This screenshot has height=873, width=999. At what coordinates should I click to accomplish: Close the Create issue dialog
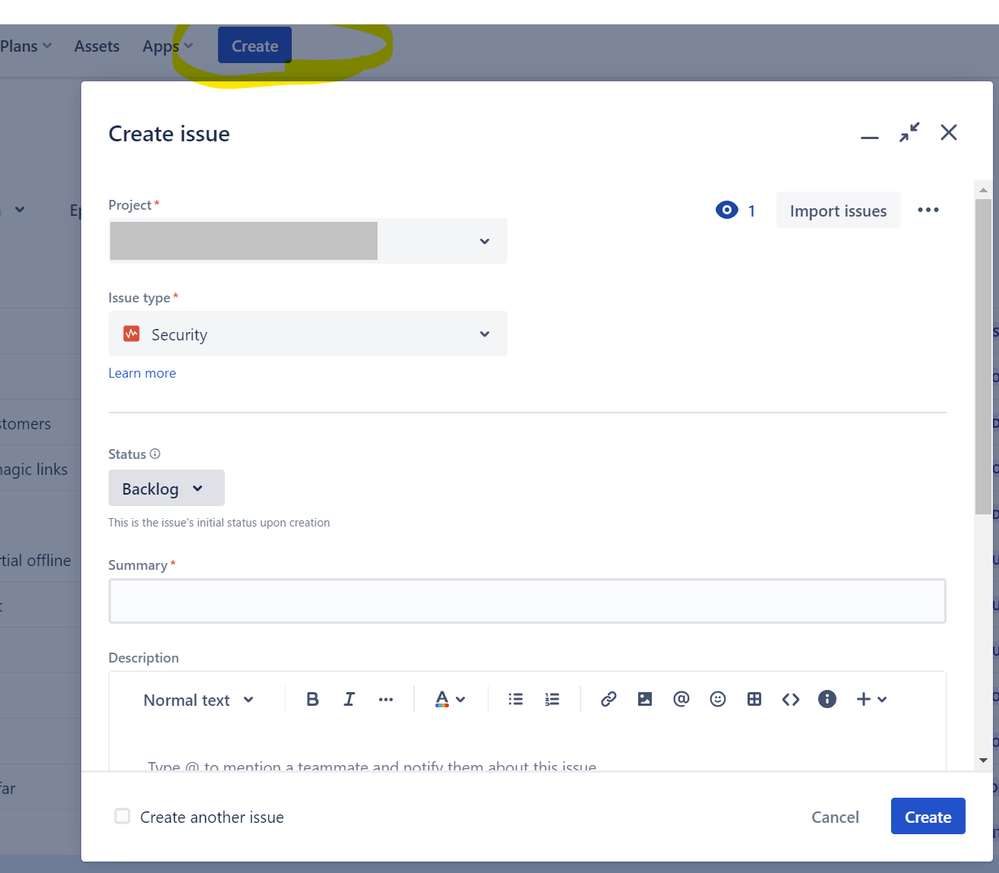[x=949, y=133]
